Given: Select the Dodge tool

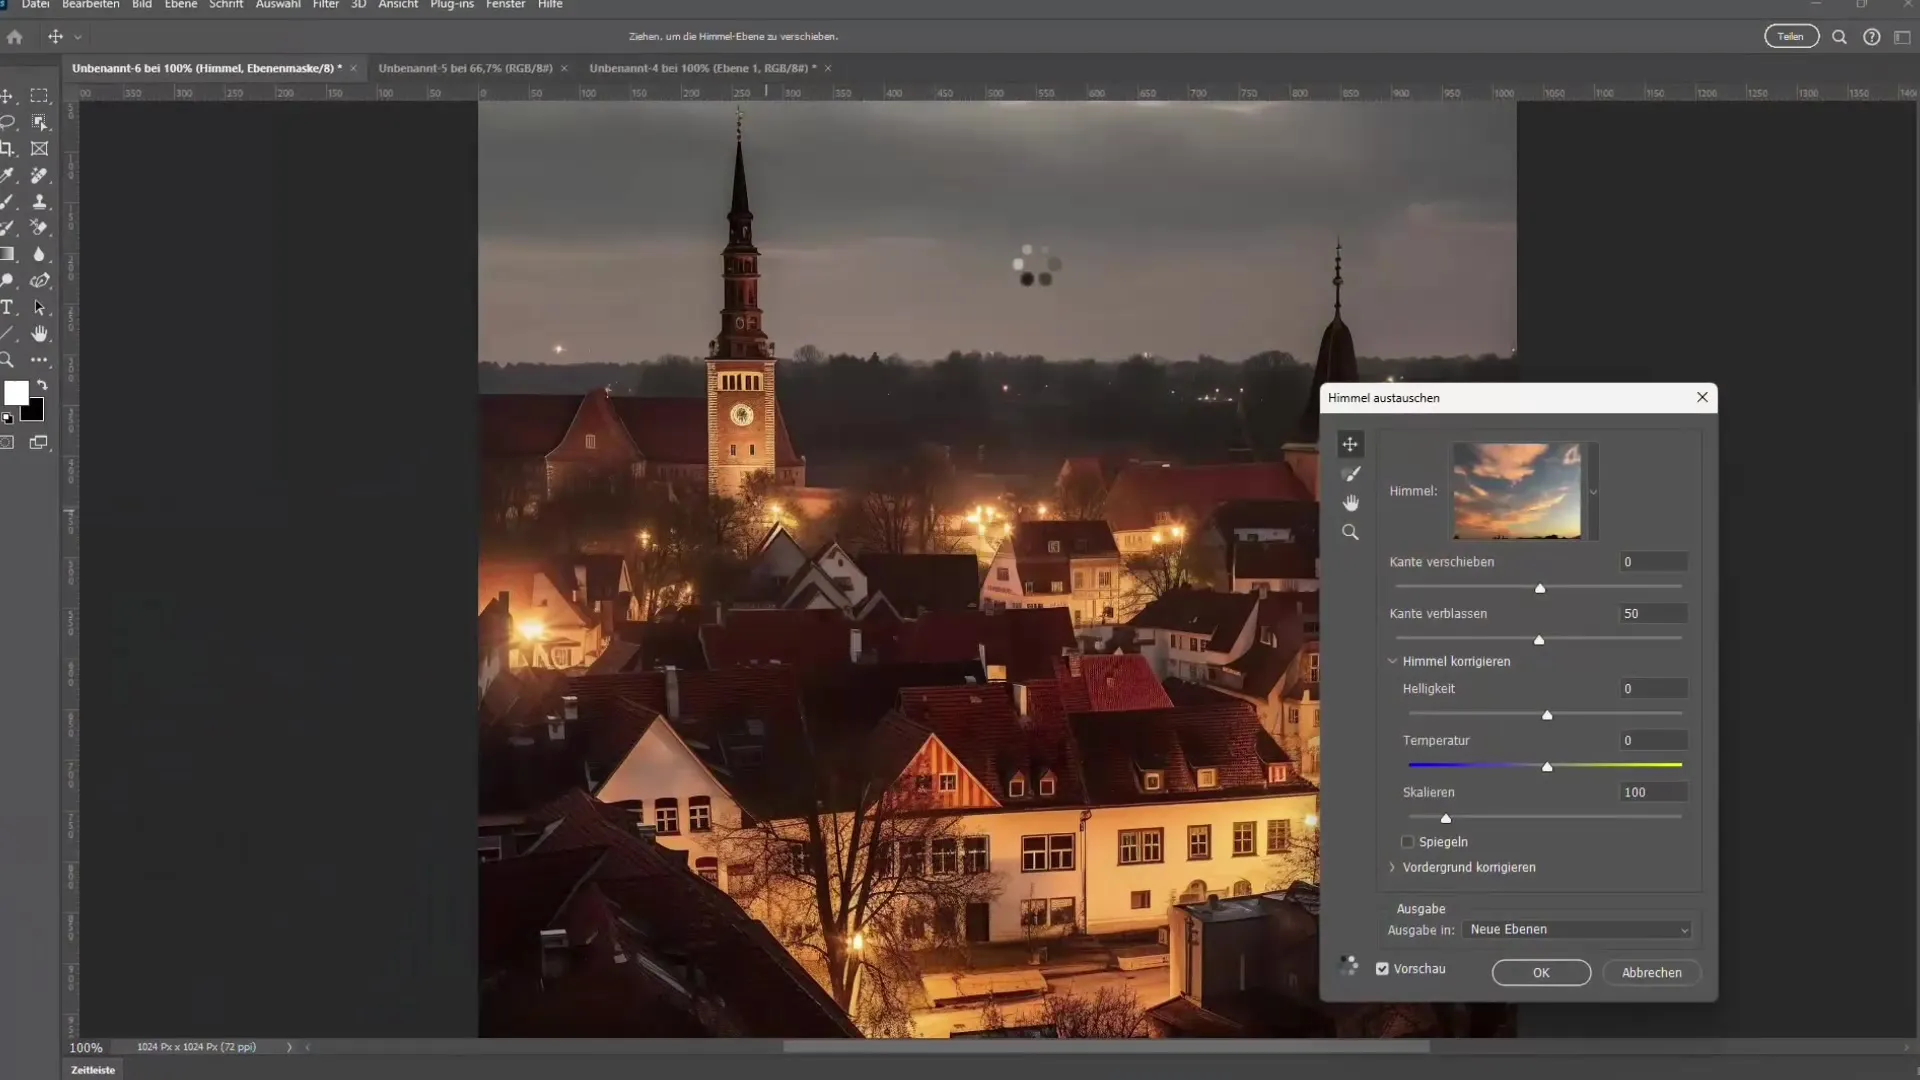Looking at the screenshot, I should [8, 281].
